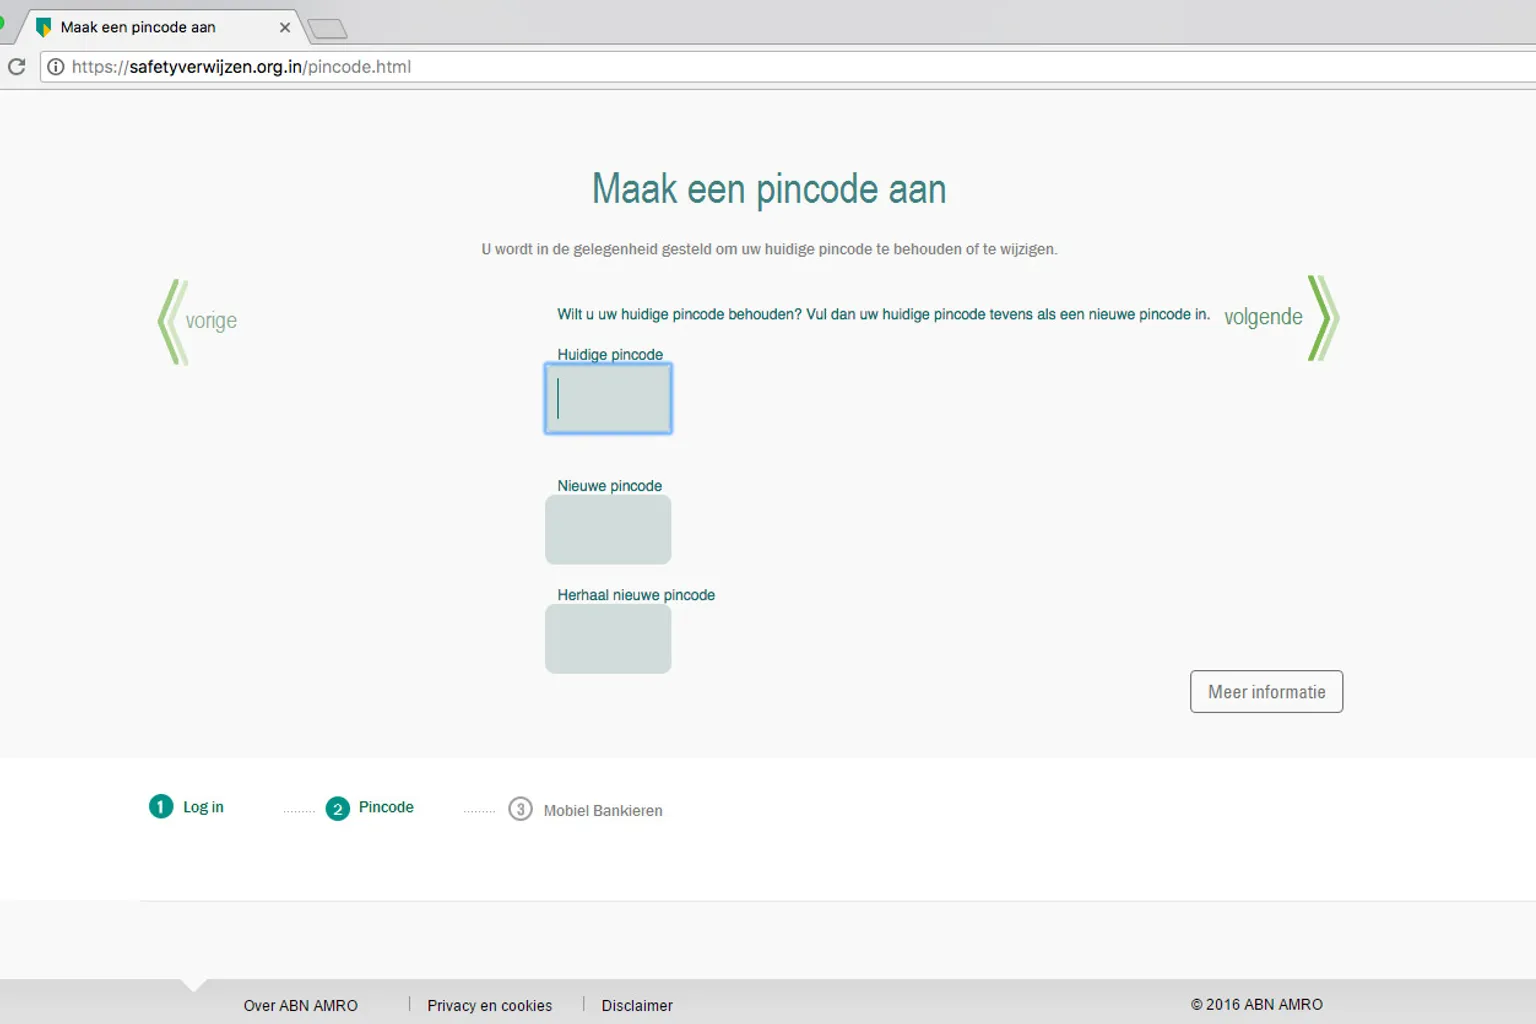This screenshot has height=1024, width=1536.
Task: Click into the 'Nieuwe pincode' field
Action: (x=608, y=530)
